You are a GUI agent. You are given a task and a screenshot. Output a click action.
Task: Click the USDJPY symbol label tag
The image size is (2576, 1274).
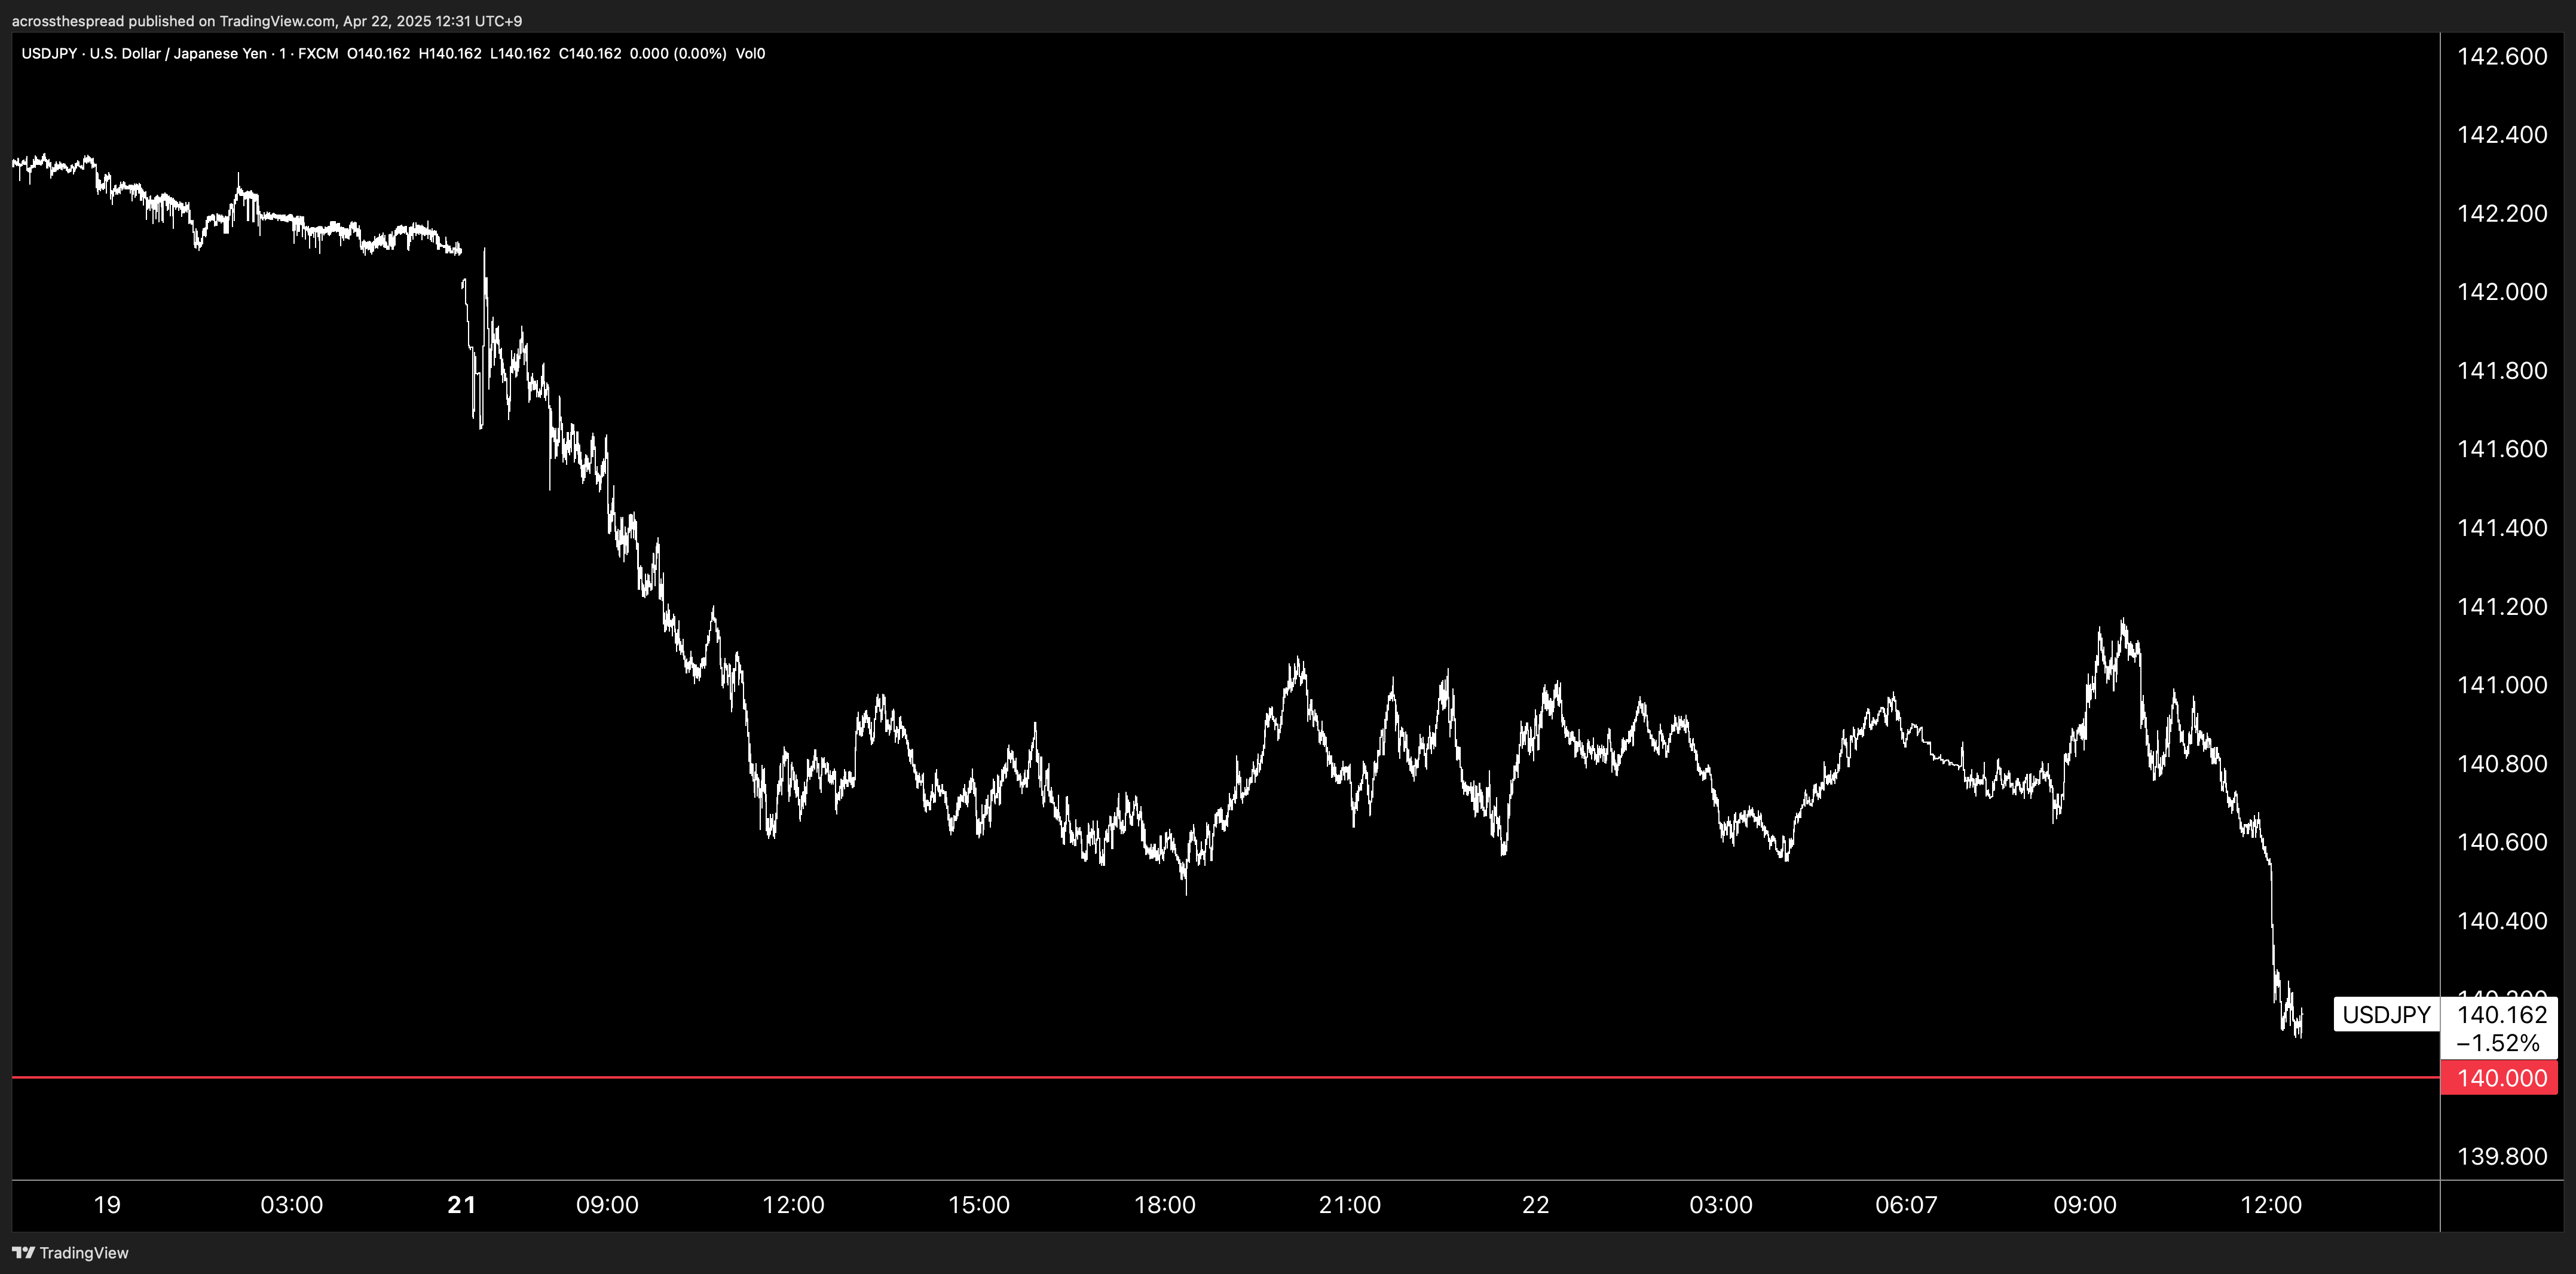tap(2386, 1014)
